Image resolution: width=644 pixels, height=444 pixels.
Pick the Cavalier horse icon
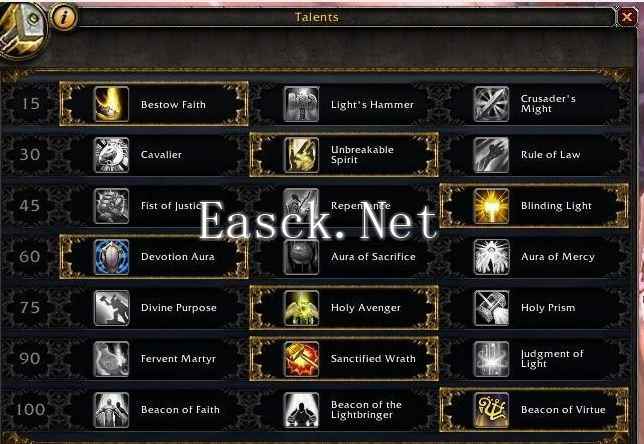[x=111, y=155]
